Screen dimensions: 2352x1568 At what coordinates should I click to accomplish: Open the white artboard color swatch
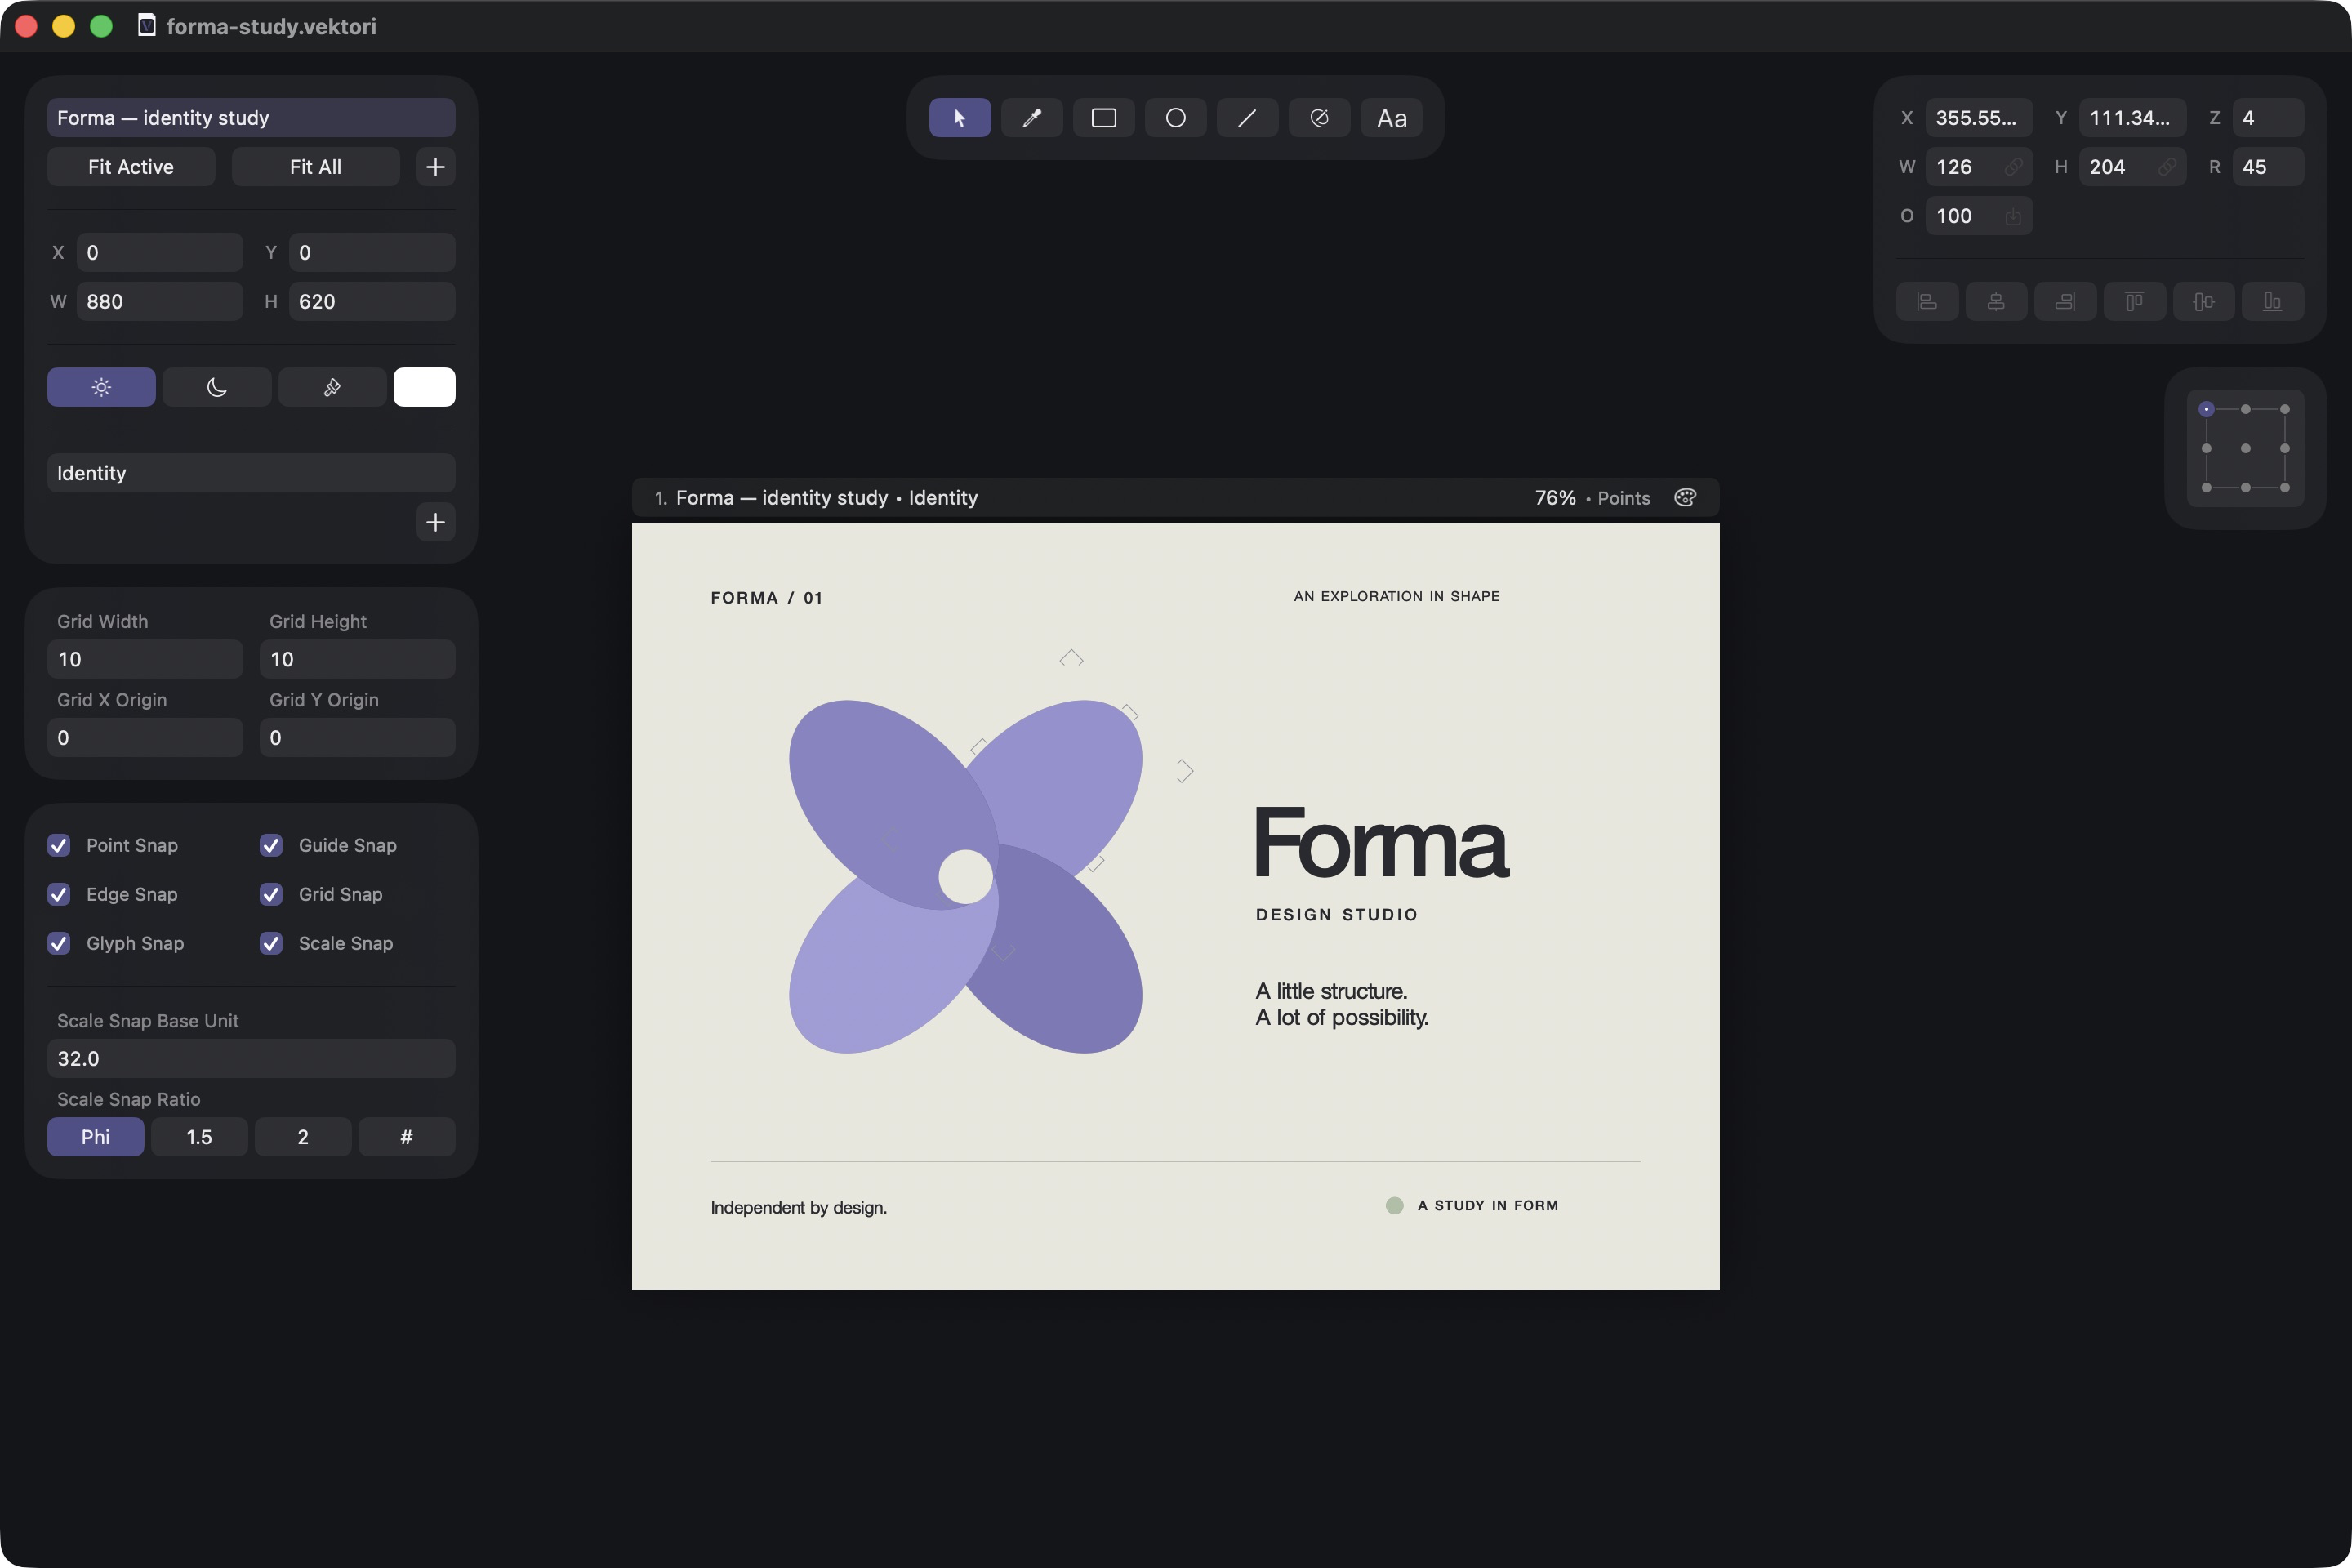tap(425, 387)
